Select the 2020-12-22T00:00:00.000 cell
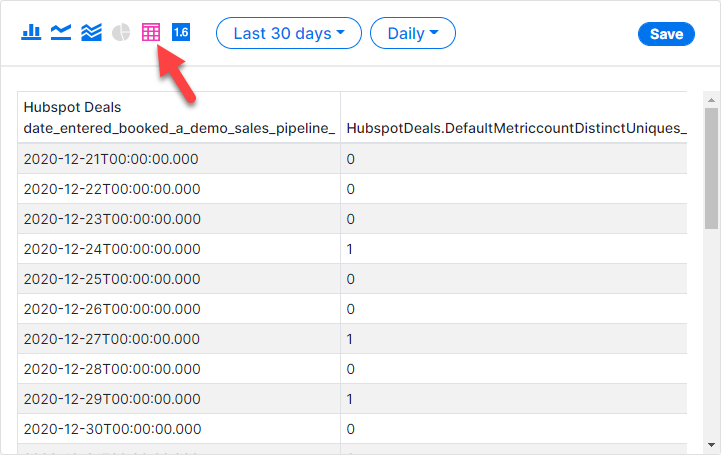 pos(179,189)
